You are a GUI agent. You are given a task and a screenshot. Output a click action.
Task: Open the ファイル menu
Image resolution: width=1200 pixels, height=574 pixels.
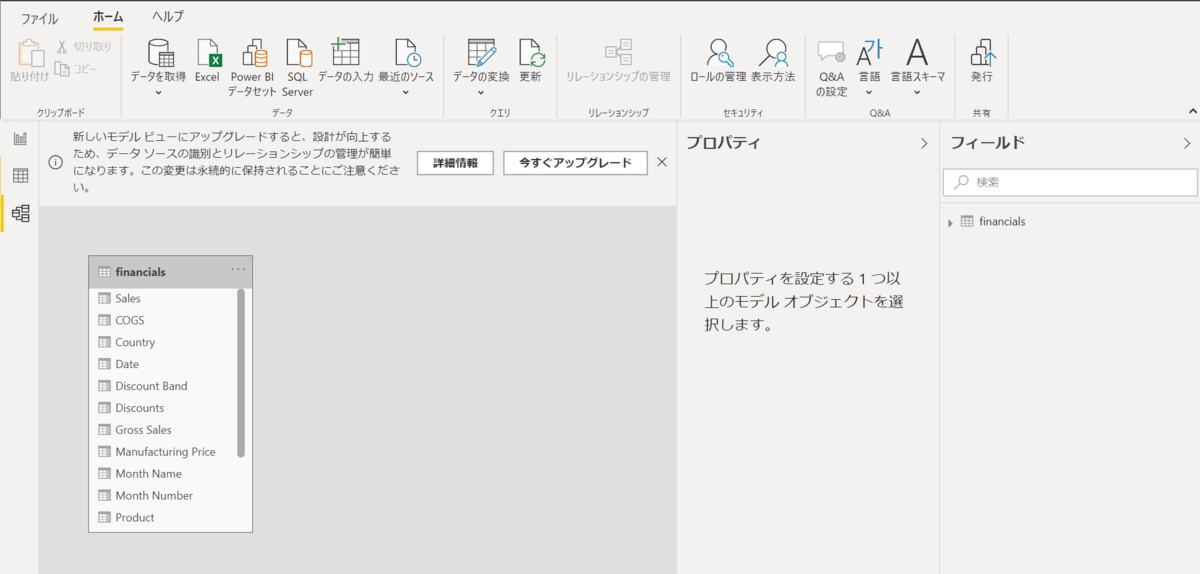tap(40, 19)
